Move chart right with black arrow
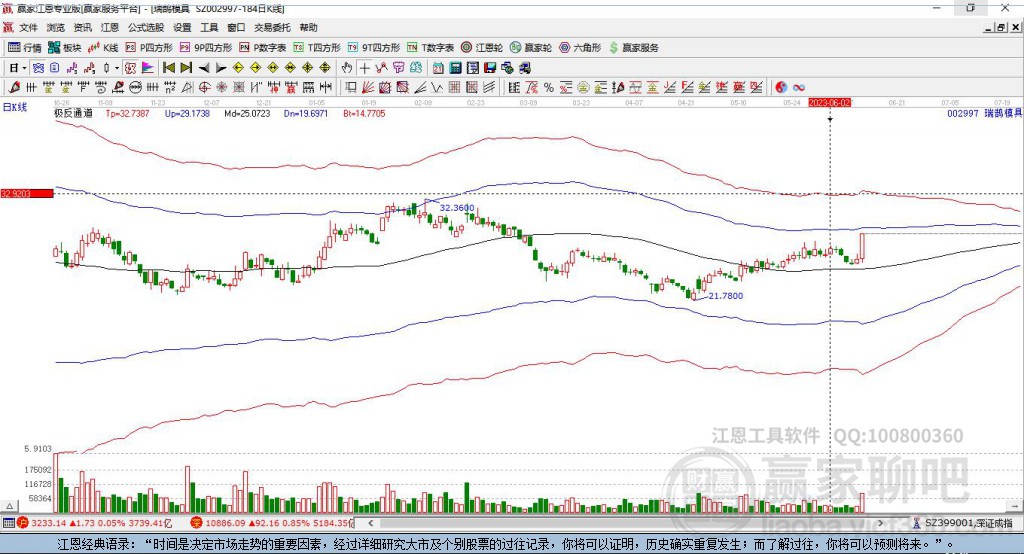This screenshot has width=1024, height=554. click(x=221, y=68)
